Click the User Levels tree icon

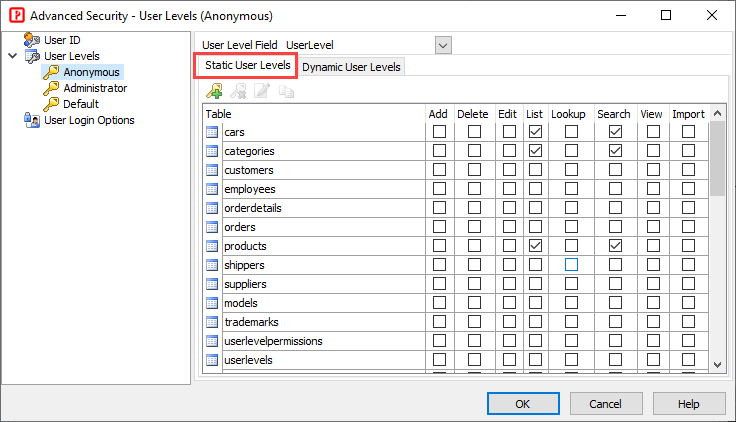tap(32, 56)
